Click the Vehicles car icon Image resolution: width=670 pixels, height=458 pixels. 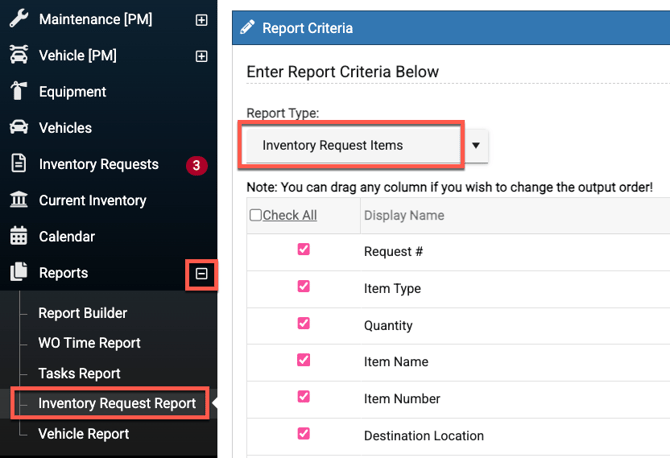coord(18,128)
